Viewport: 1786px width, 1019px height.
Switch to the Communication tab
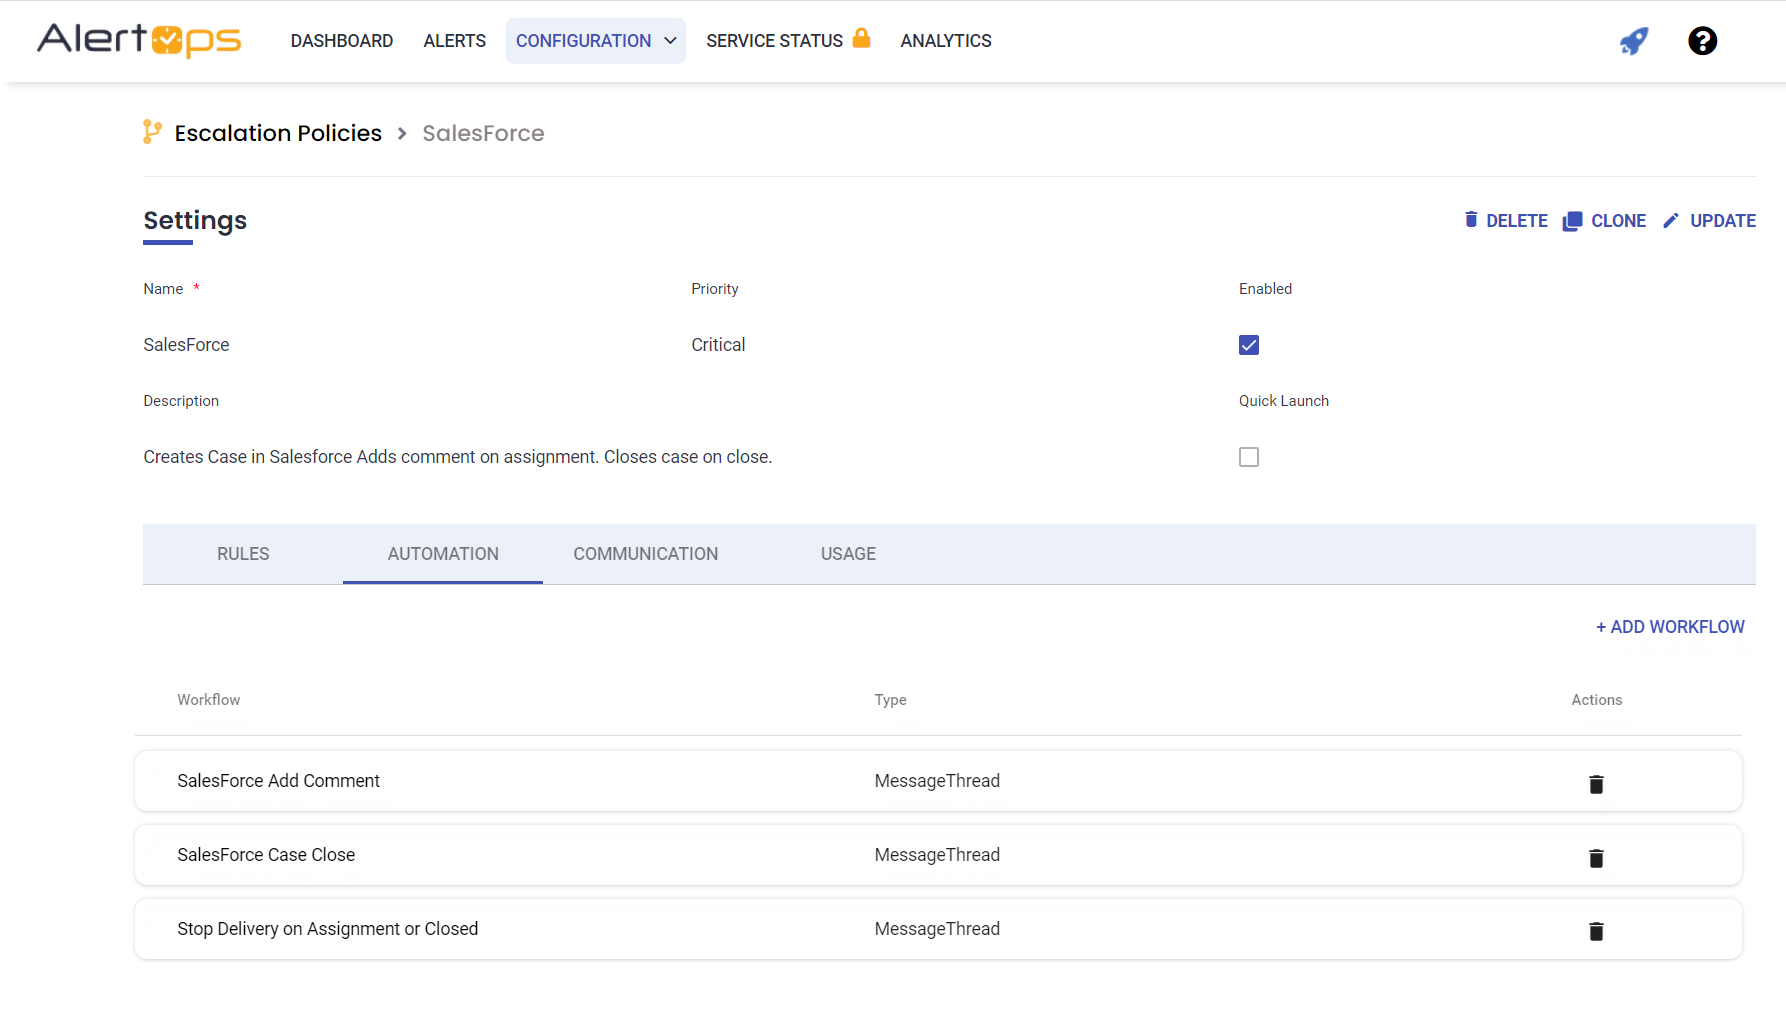coord(646,554)
